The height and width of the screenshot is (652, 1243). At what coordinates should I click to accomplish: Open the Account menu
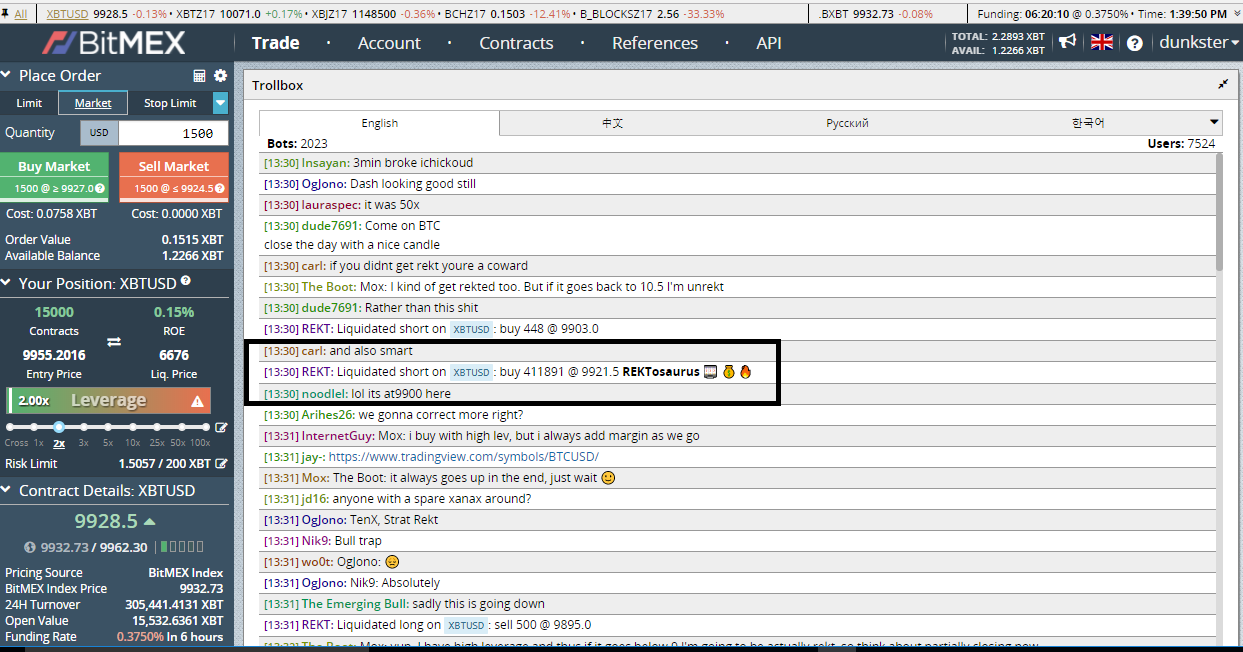[x=389, y=43]
